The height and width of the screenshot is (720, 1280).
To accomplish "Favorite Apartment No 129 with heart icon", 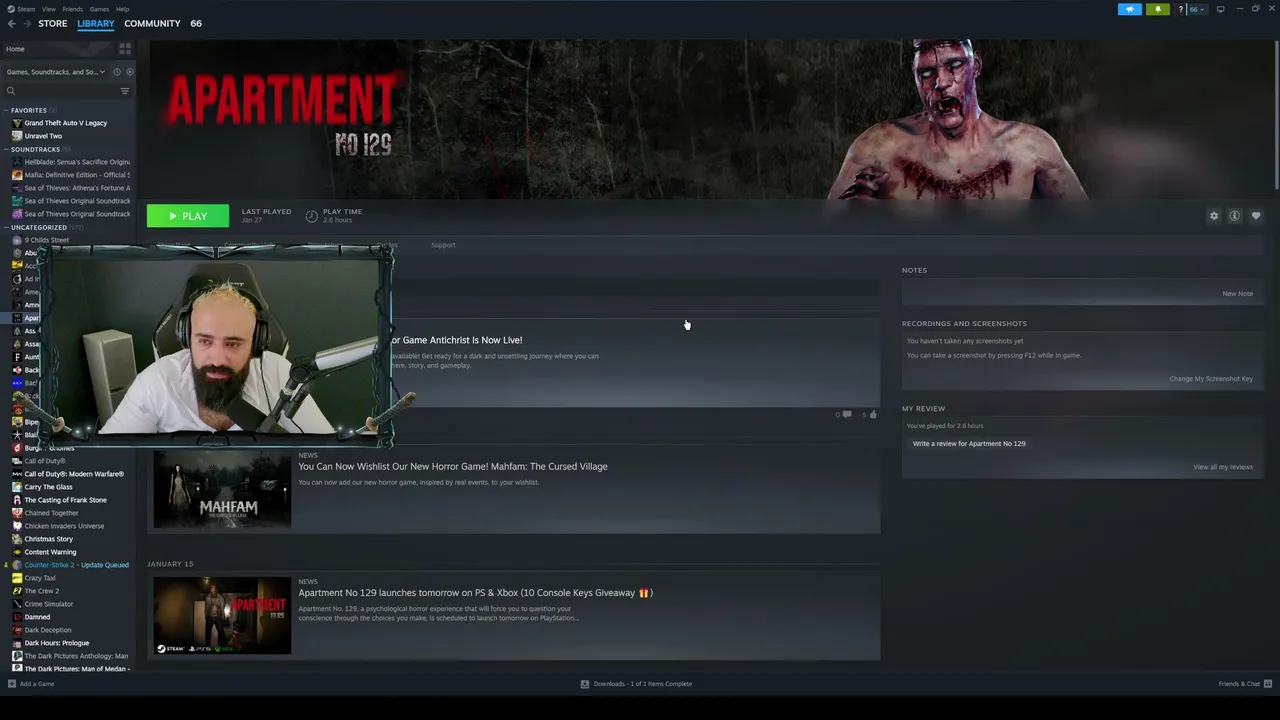I will click(1256, 216).
